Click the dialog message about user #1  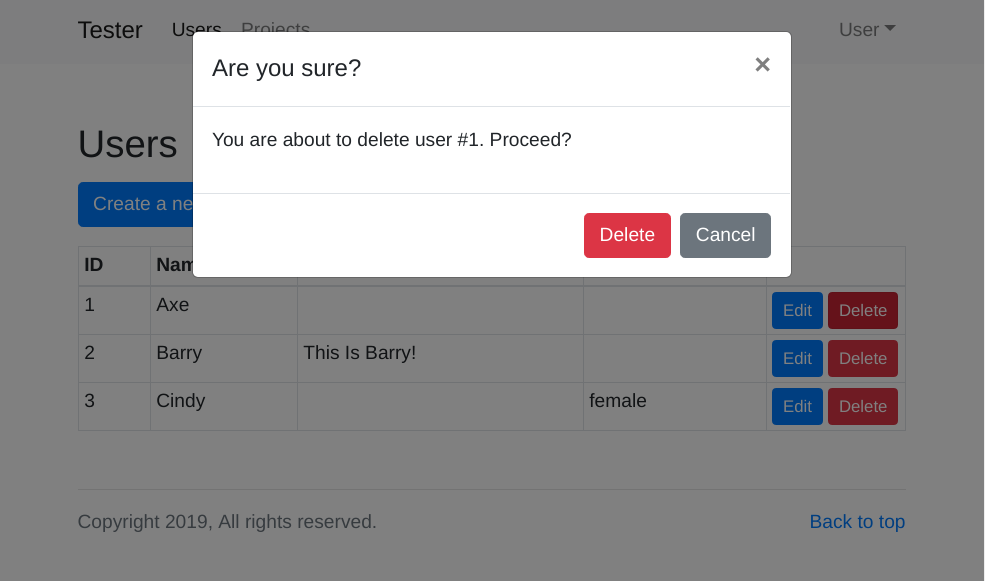tap(391, 140)
